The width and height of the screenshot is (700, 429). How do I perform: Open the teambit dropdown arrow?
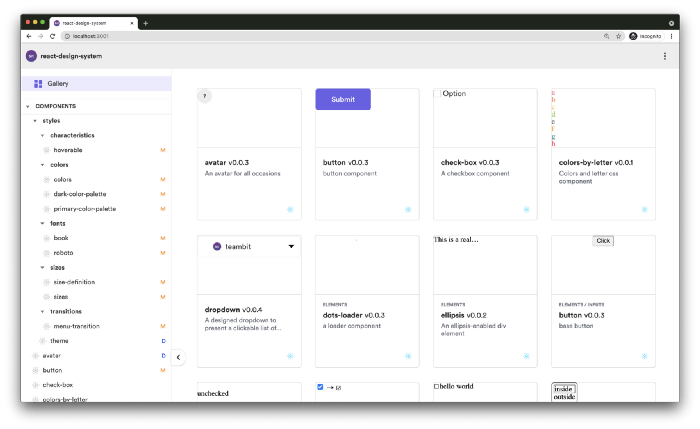291,246
